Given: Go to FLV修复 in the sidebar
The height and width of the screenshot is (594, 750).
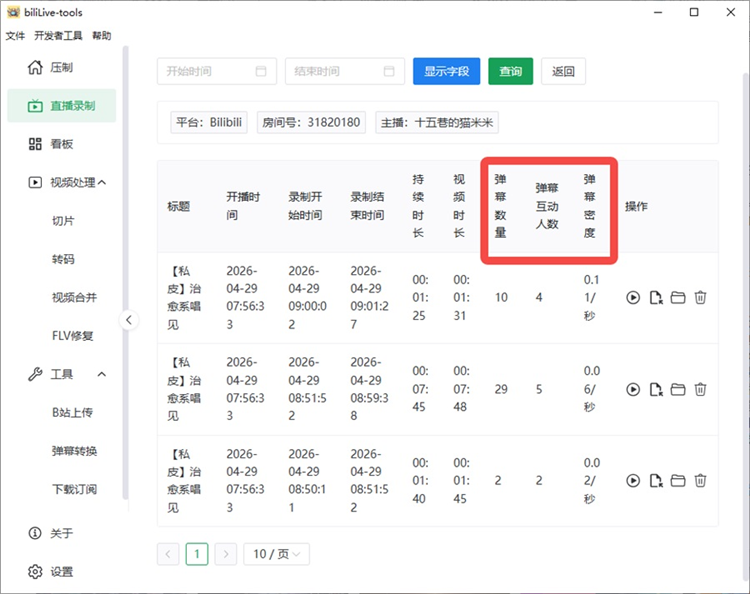Looking at the screenshot, I should pos(73,336).
